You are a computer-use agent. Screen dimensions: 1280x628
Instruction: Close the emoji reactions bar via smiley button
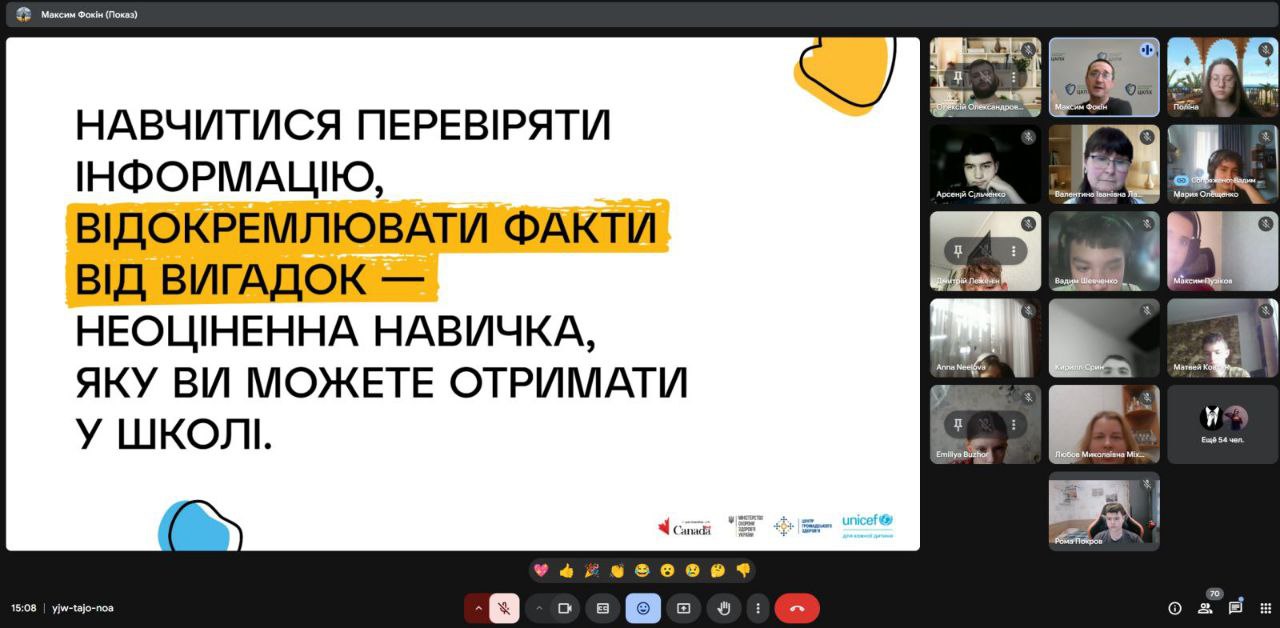(643, 608)
